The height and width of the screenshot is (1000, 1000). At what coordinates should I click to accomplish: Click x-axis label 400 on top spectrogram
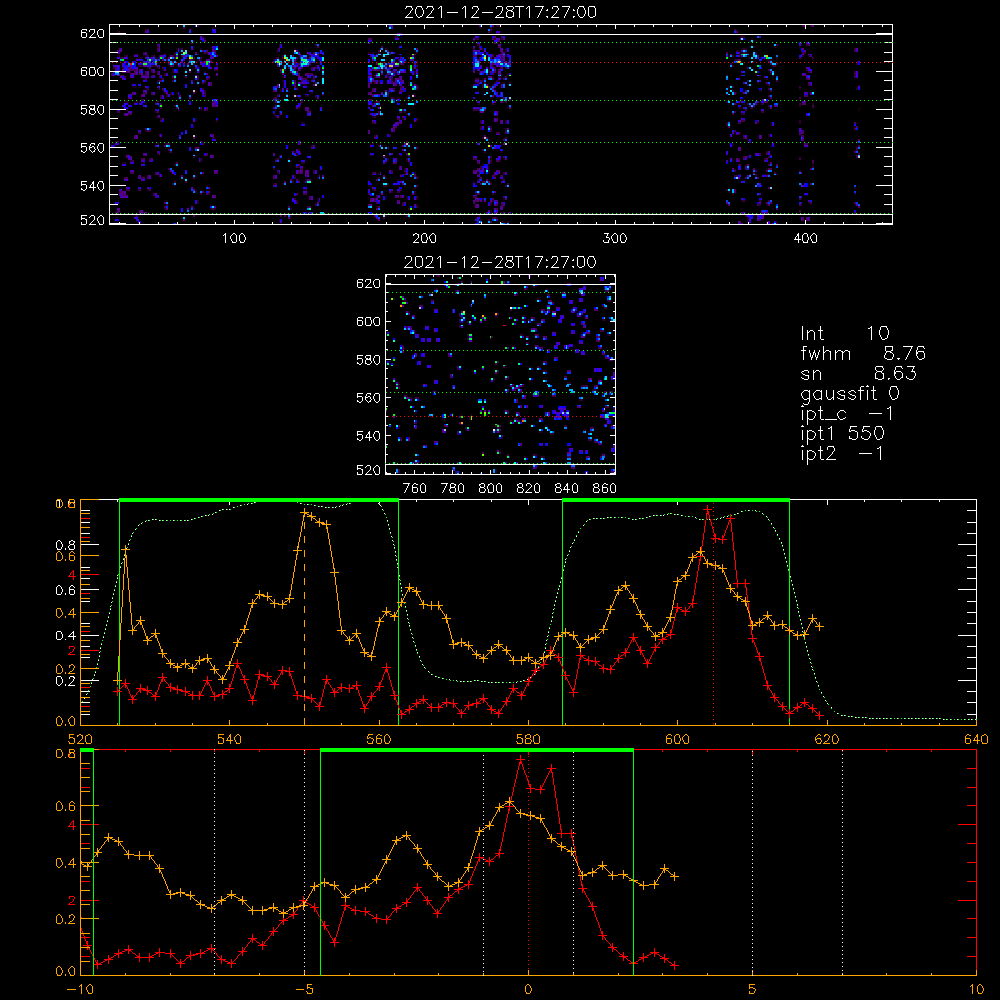pos(805,239)
